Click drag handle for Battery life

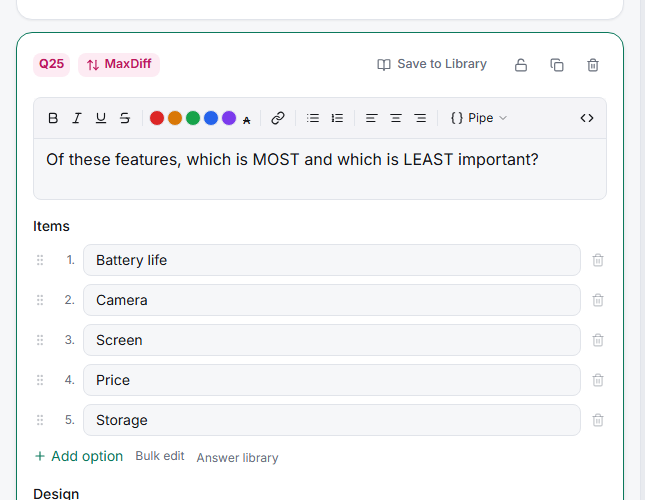pos(40,260)
